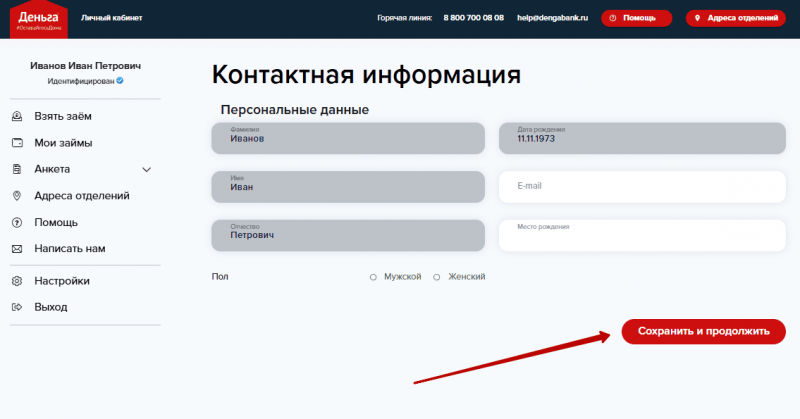Image resolution: width=800 pixels, height=419 pixels.
Task: Click the Помощь question mark icon in sidebar
Action: (x=17, y=223)
